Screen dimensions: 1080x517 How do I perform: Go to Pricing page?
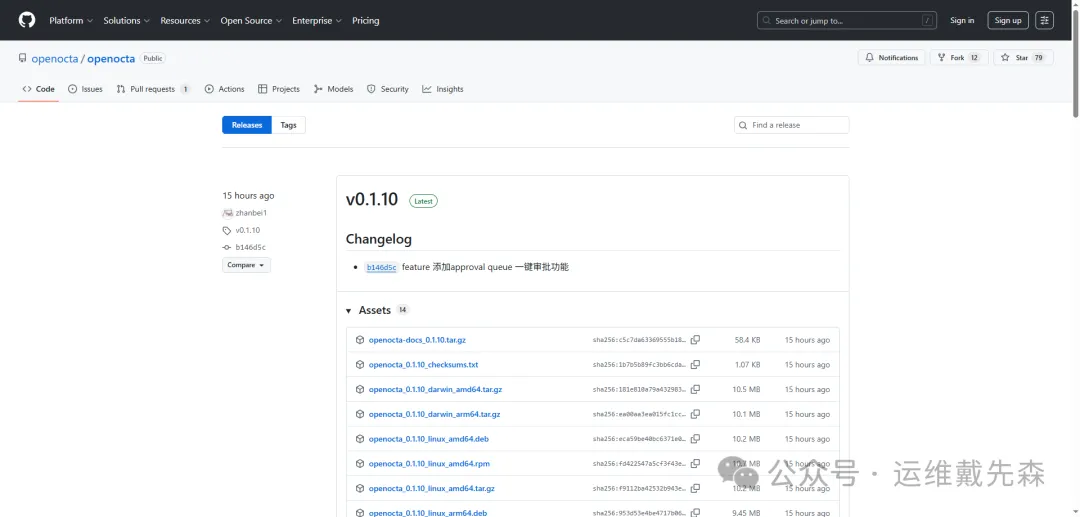point(366,21)
